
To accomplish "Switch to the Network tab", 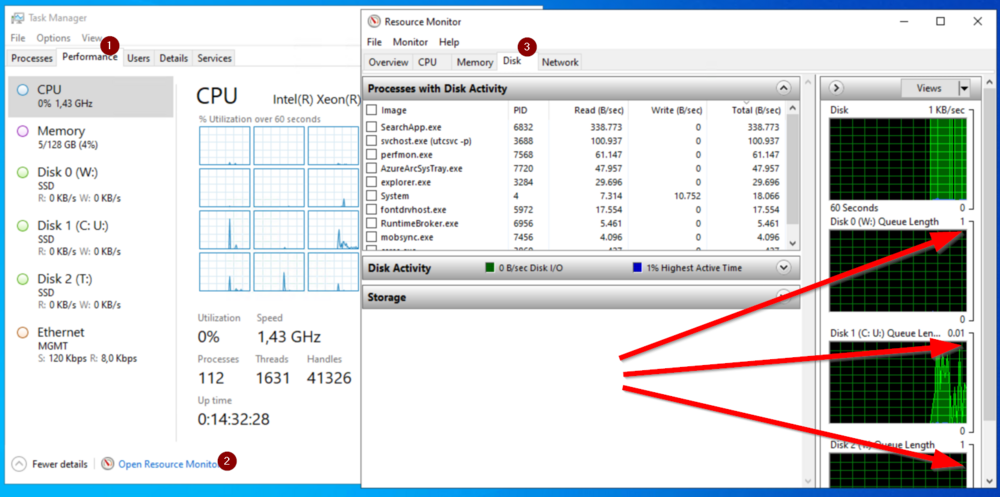I will [x=559, y=62].
